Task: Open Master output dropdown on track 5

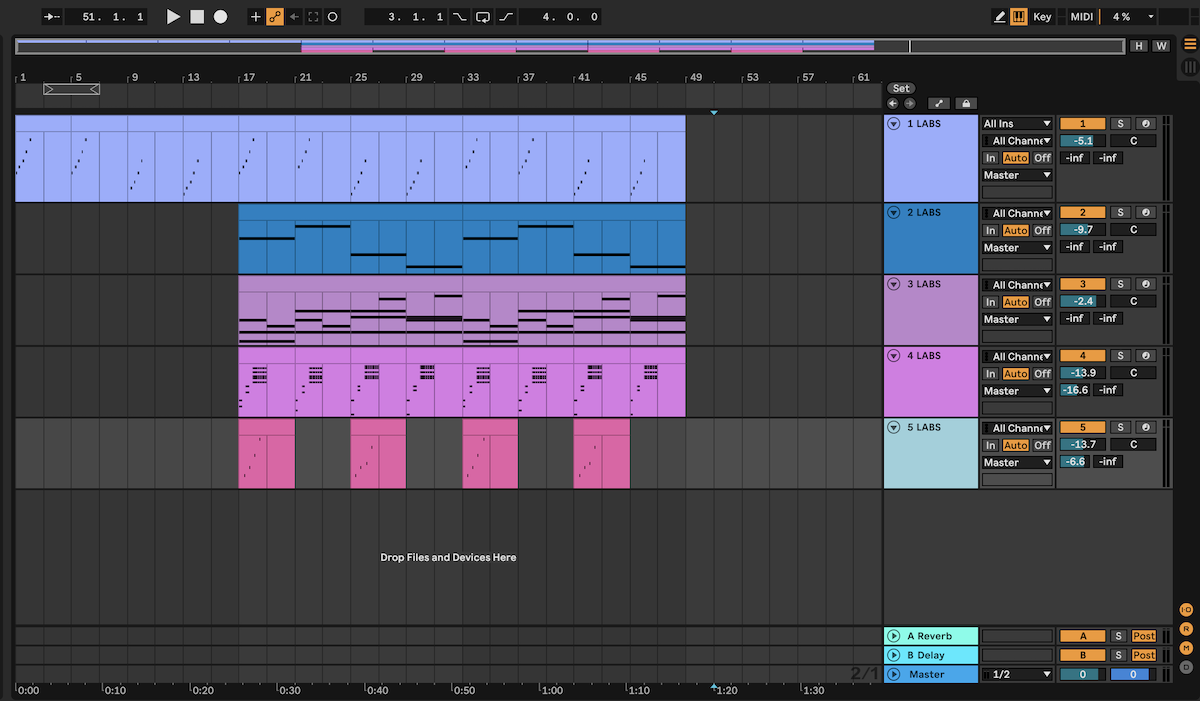Action: pos(1017,463)
